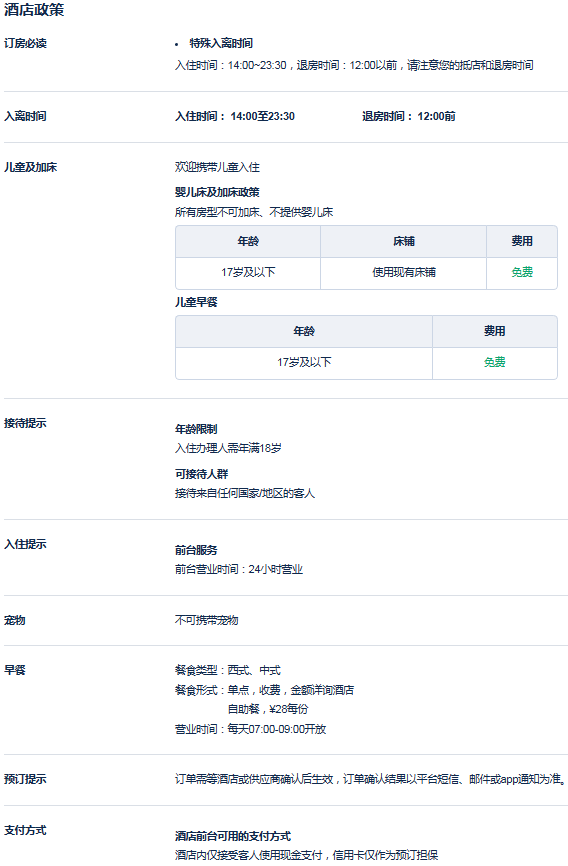Screen dimensions: 568x866
Task: Click the 年龄限制 subheading
Action: point(196,429)
